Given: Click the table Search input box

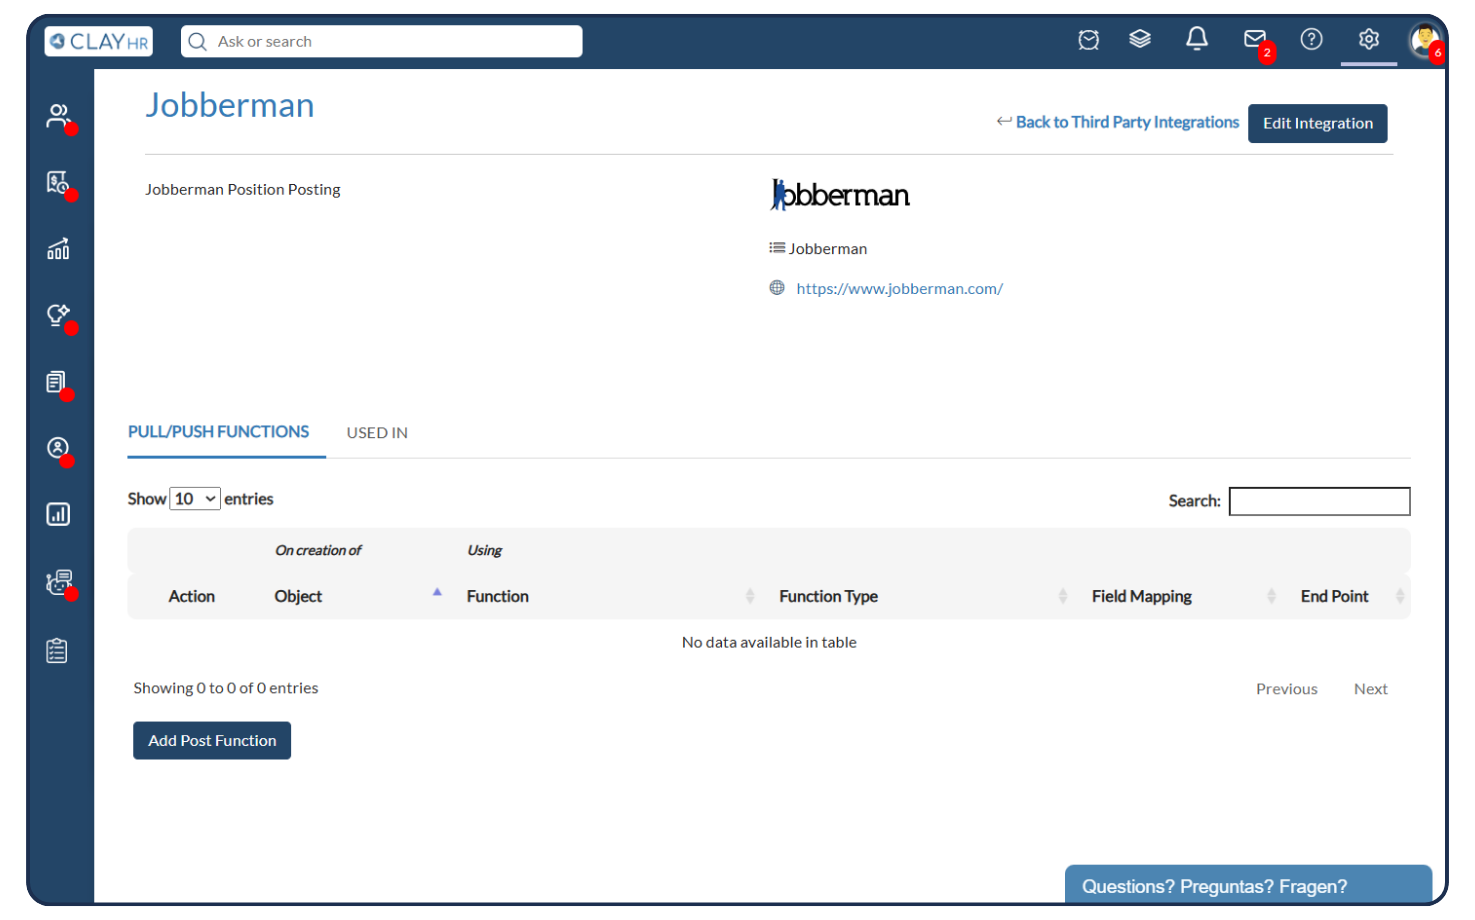Looking at the screenshot, I should click(x=1319, y=501).
